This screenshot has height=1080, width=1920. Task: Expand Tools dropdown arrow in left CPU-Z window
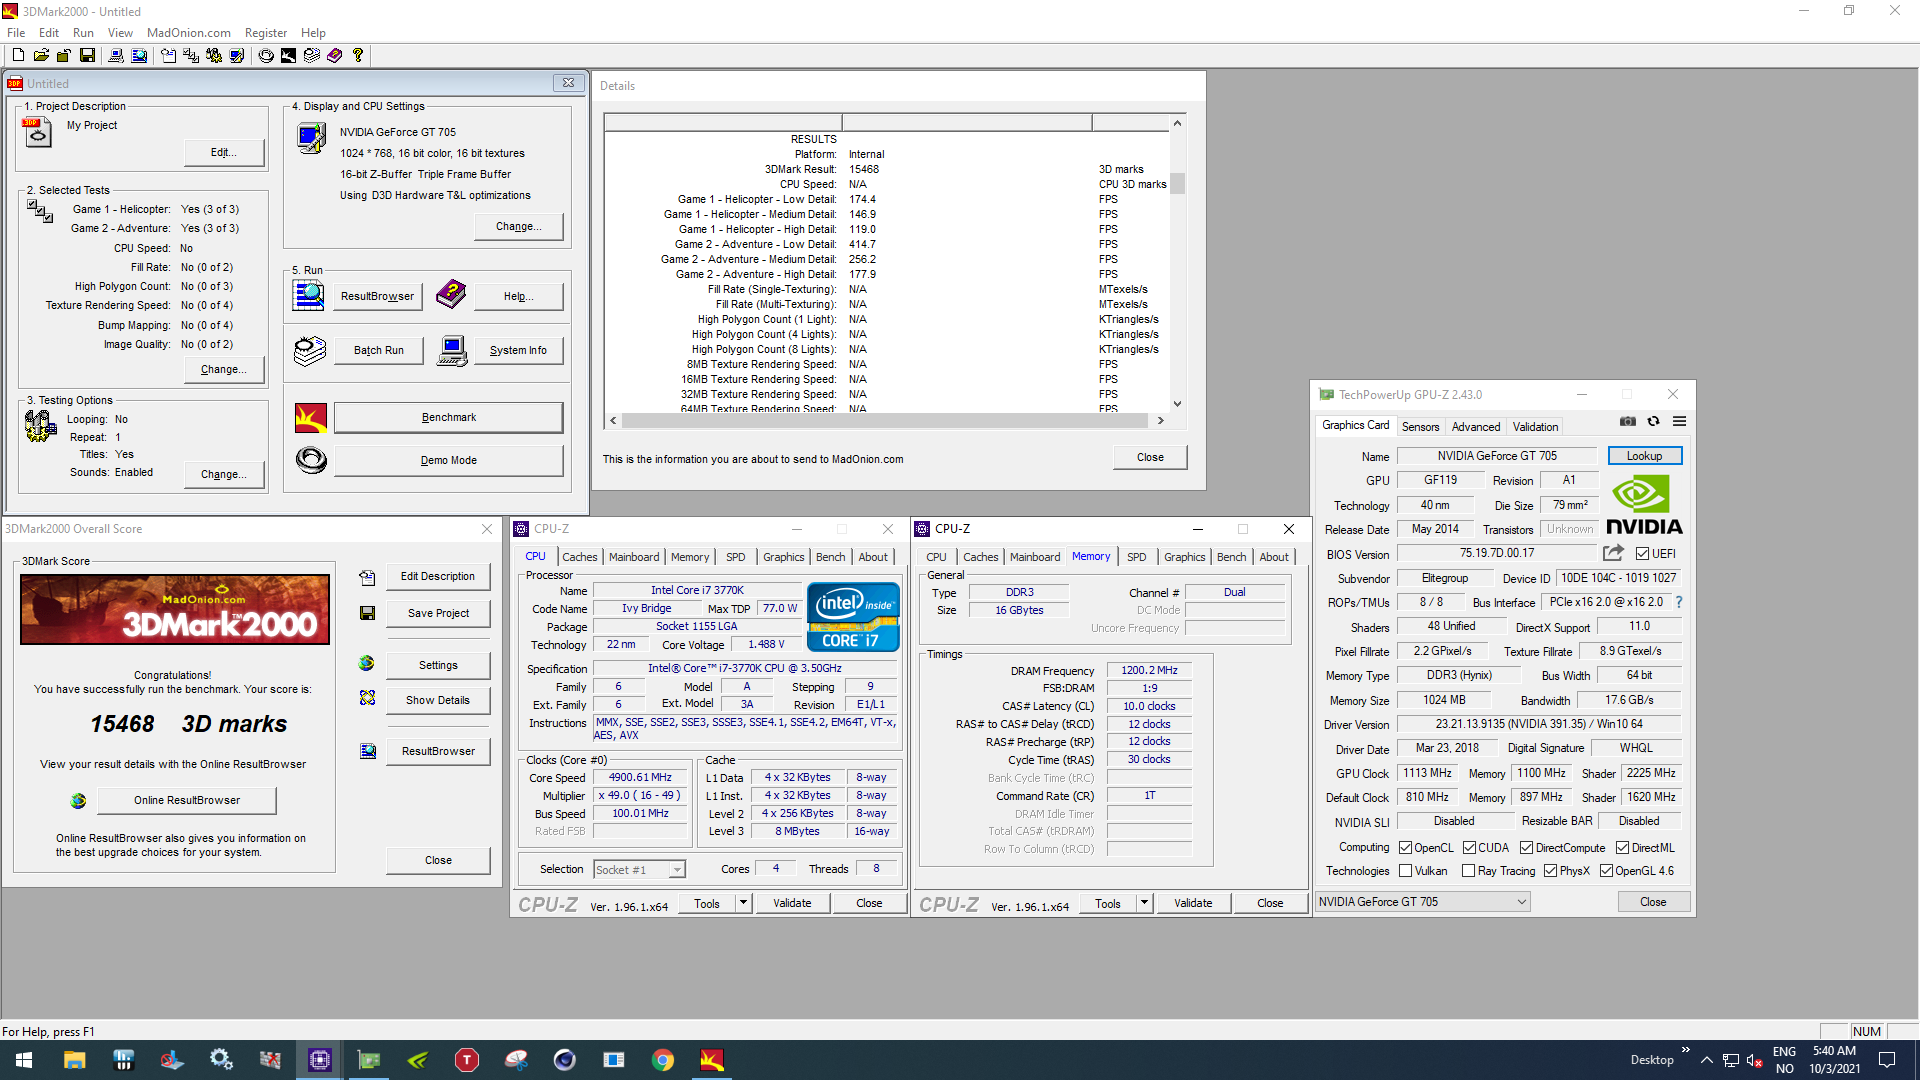(743, 903)
